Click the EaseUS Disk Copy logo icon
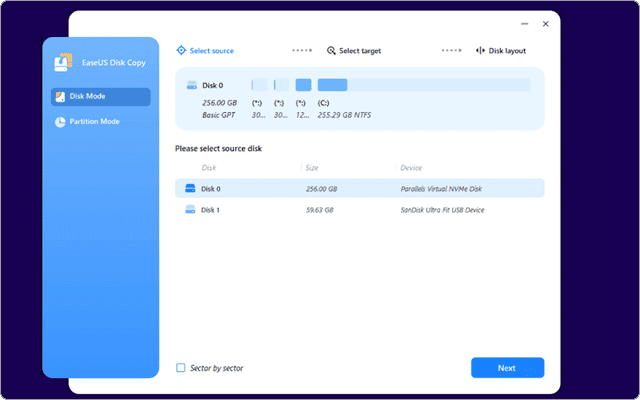 pyautogui.click(x=63, y=62)
